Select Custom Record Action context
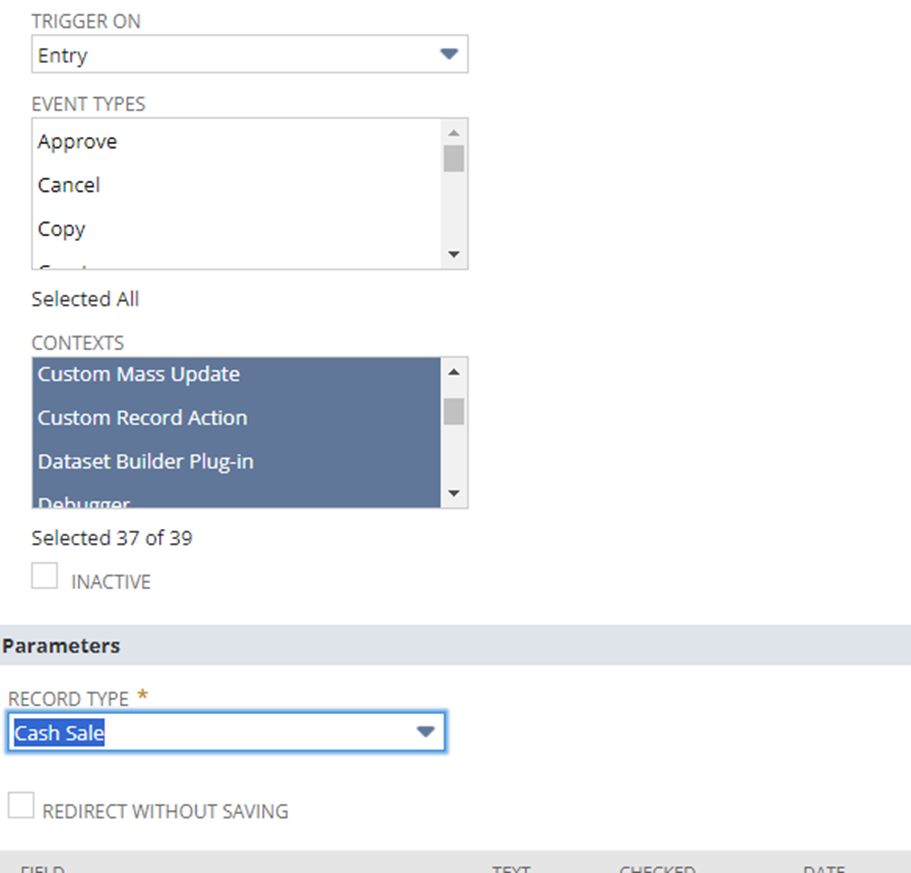 pyautogui.click(x=143, y=418)
